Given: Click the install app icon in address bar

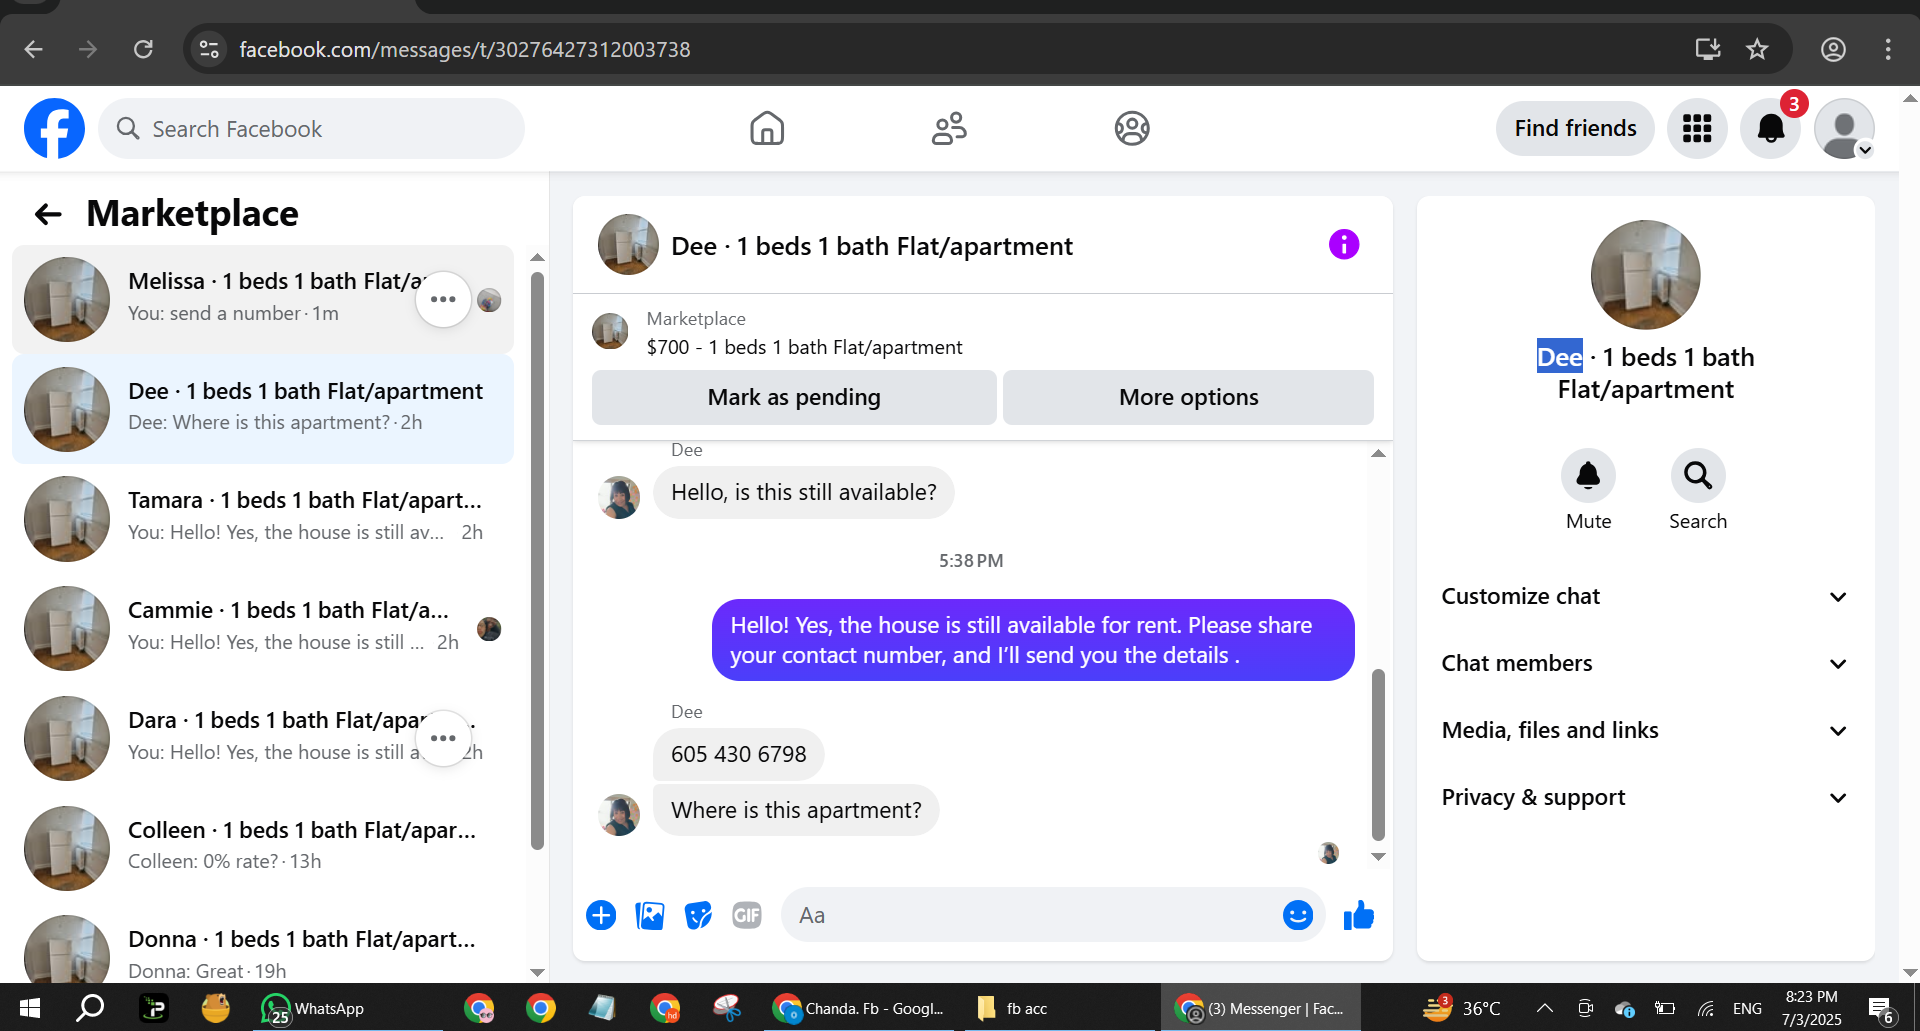Looking at the screenshot, I should 1708,49.
